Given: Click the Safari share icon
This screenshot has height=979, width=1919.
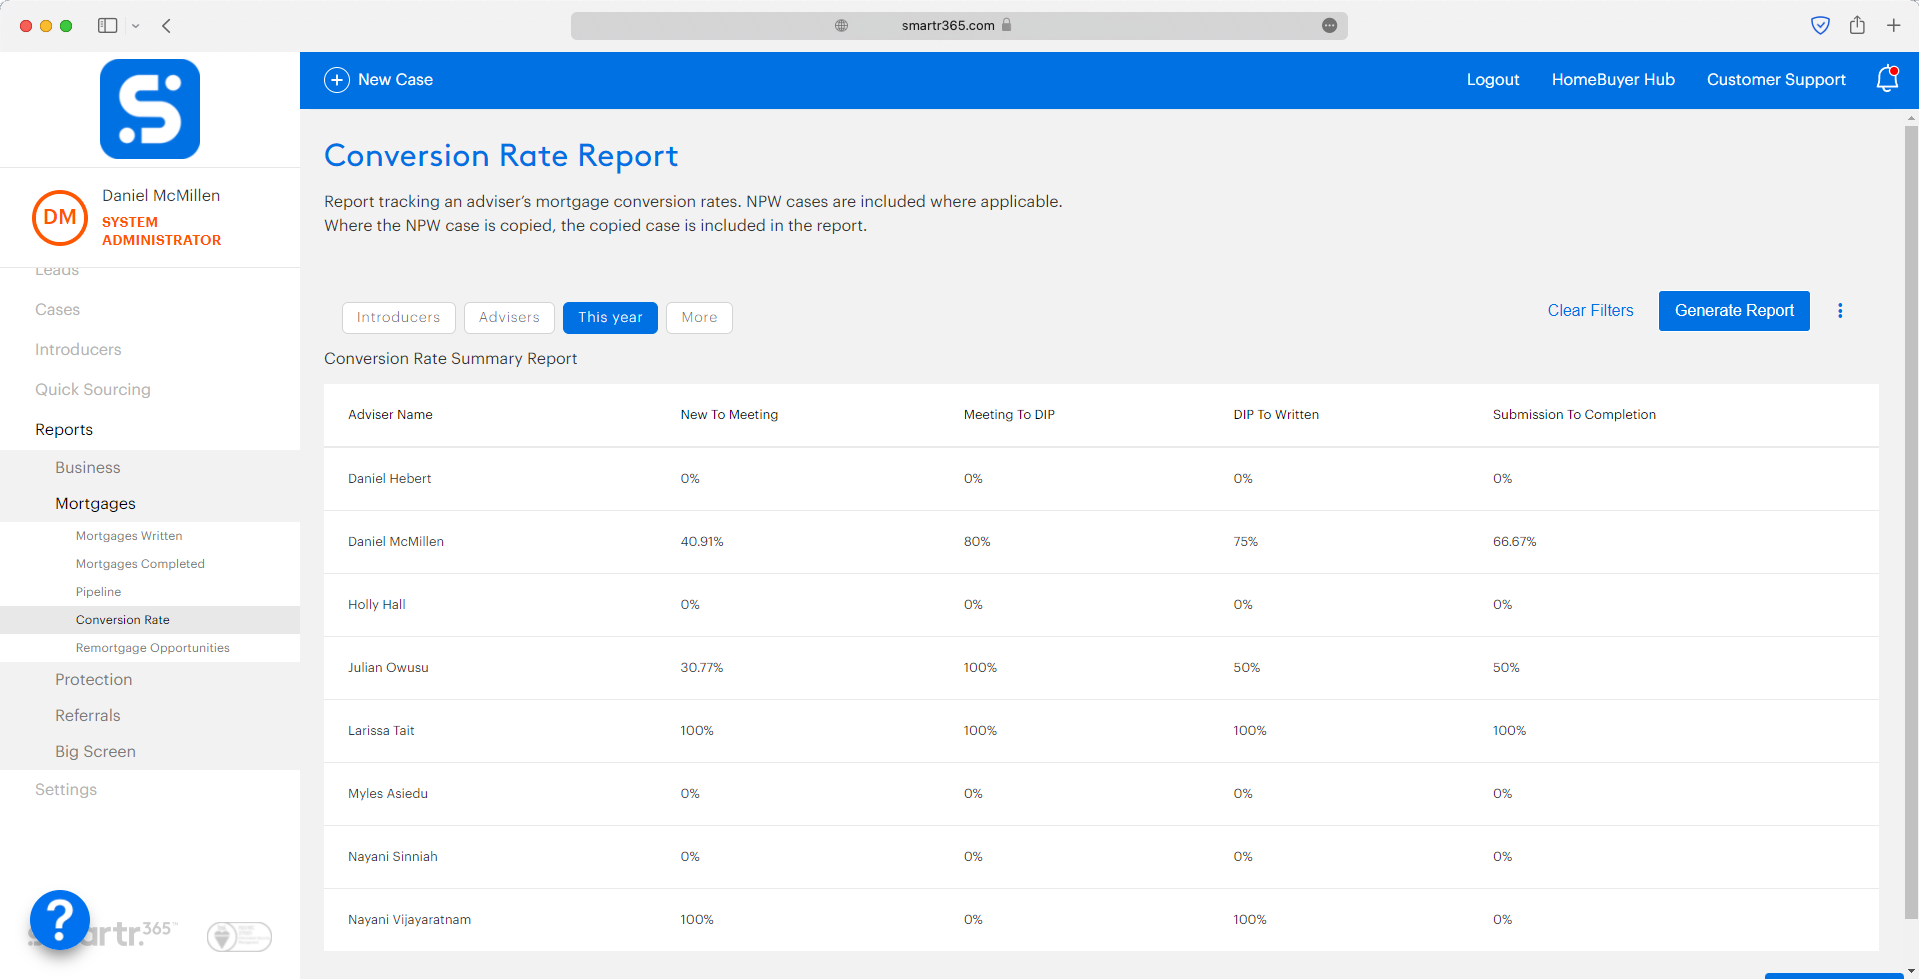Looking at the screenshot, I should (x=1857, y=25).
